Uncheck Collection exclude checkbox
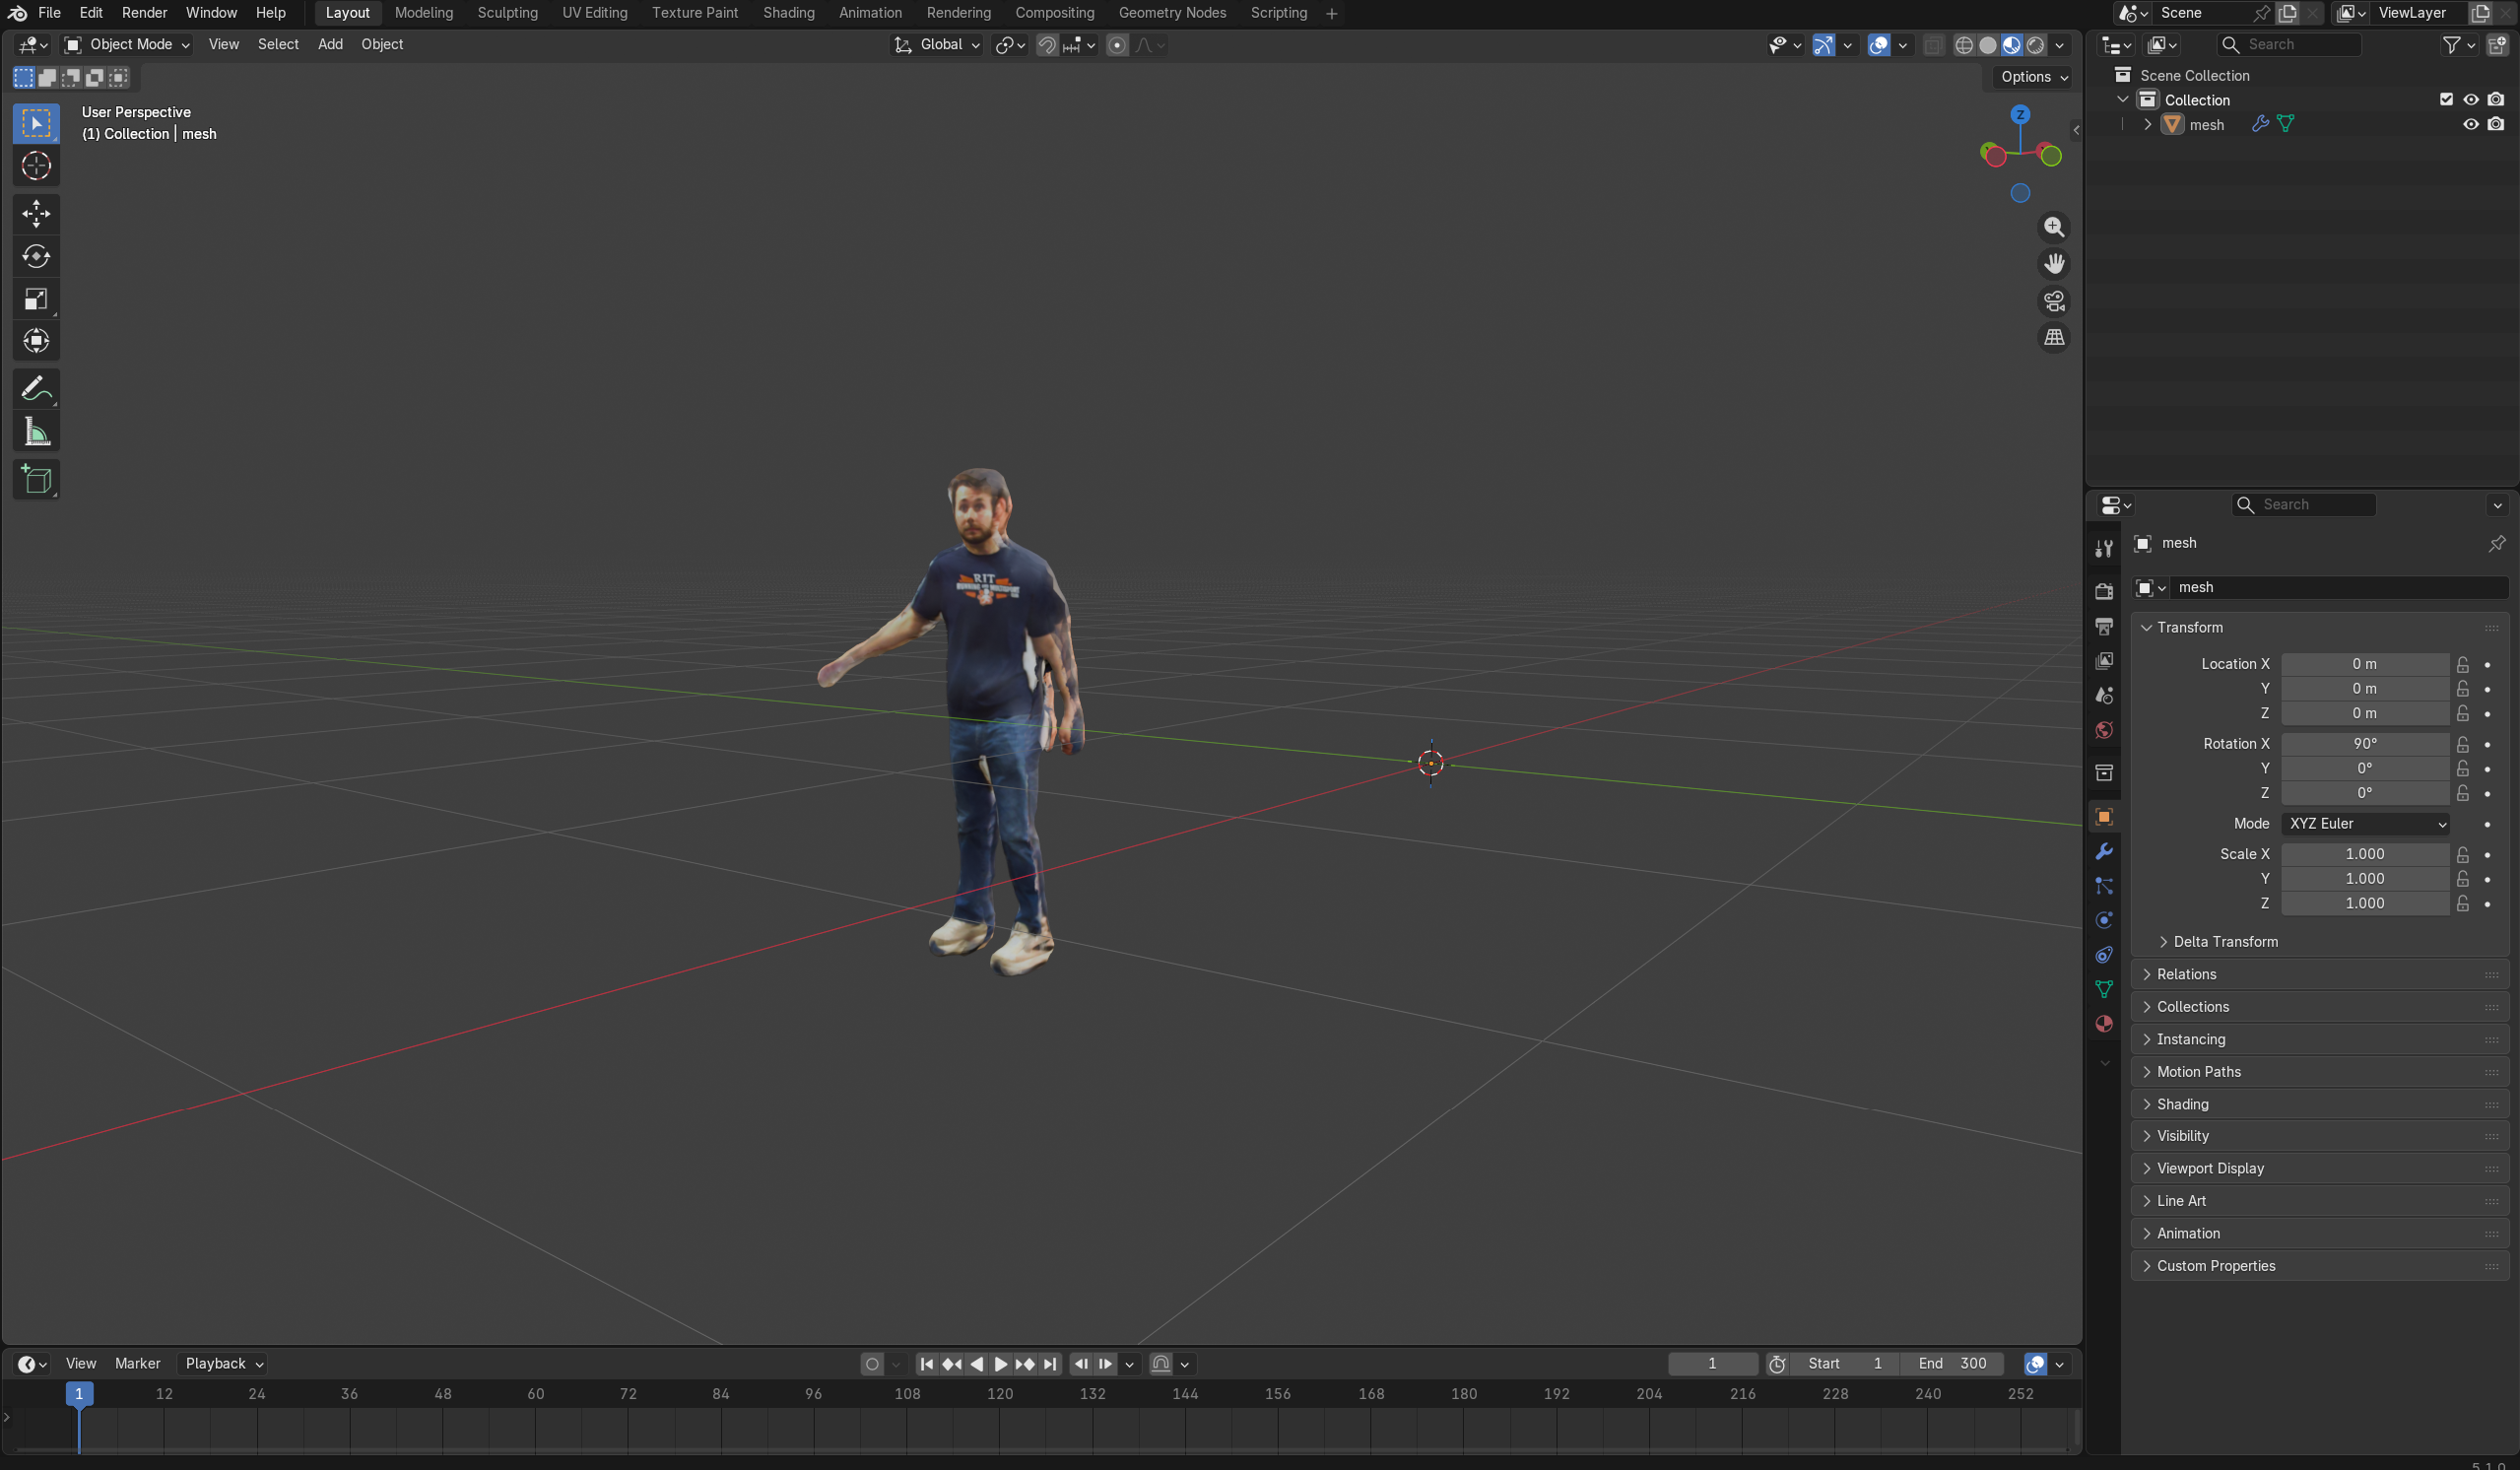This screenshot has width=2520, height=1470. click(x=2446, y=99)
